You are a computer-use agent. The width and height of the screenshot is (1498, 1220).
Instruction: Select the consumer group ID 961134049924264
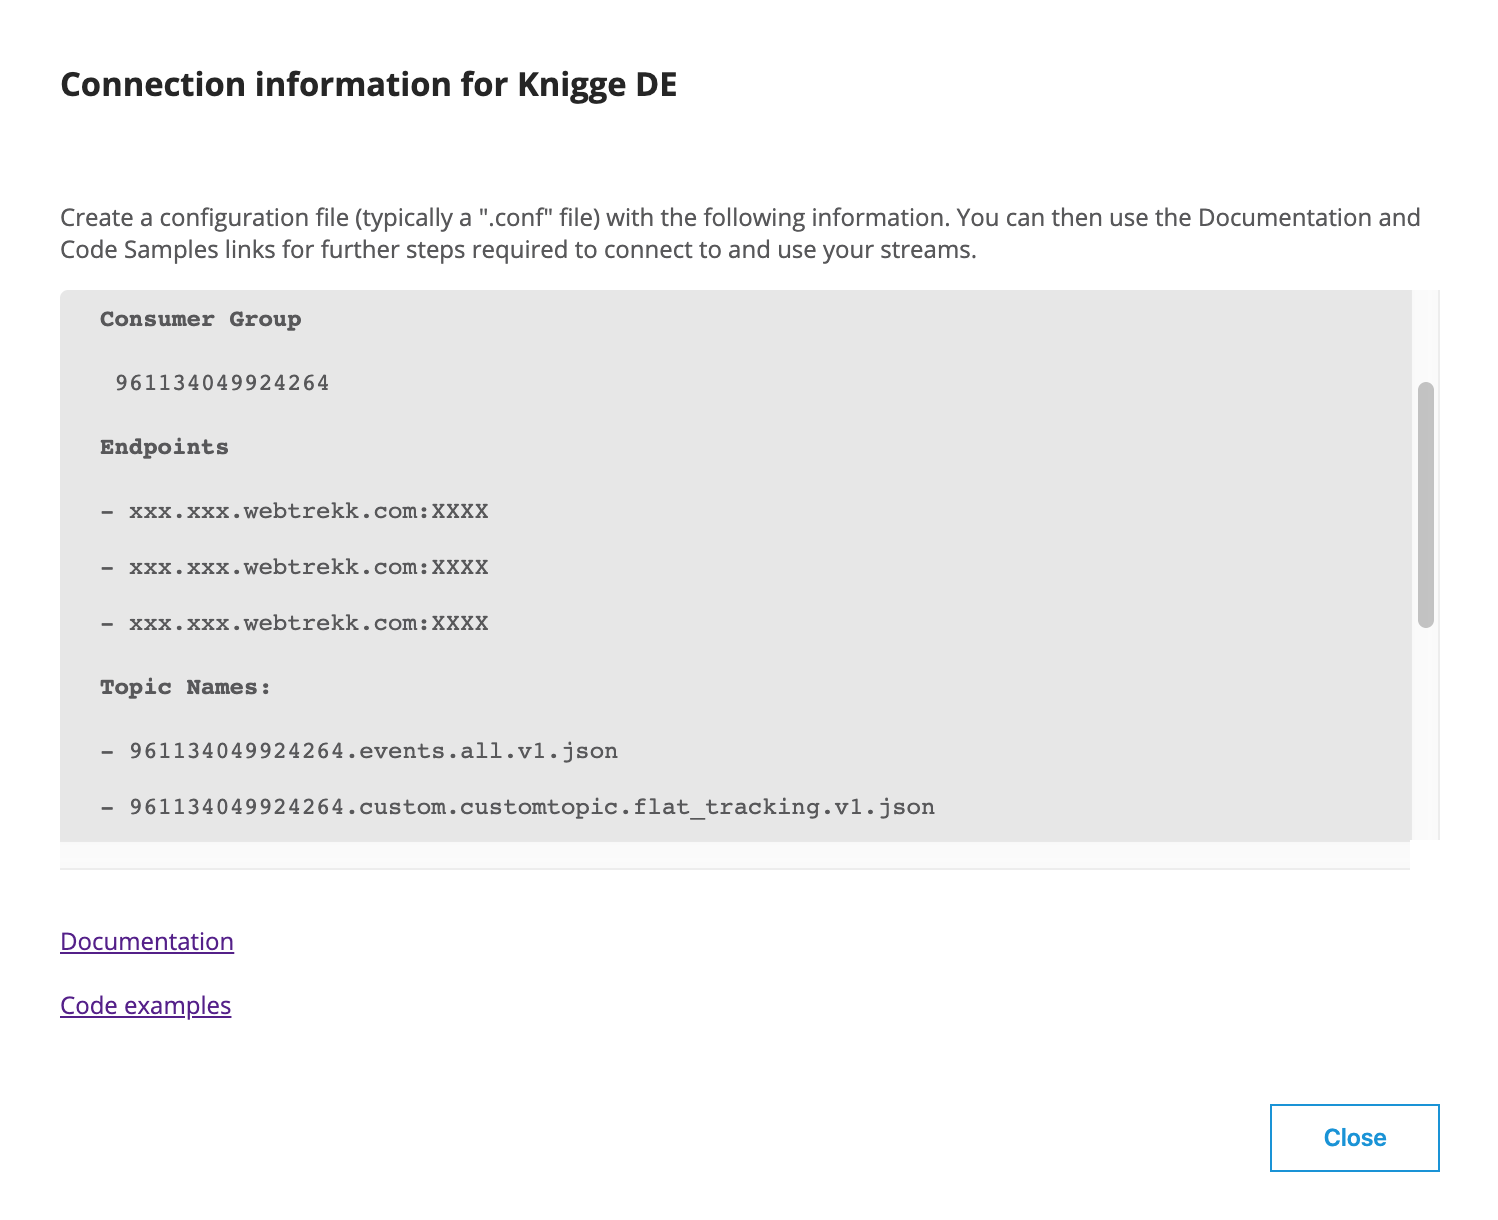[x=222, y=383]
